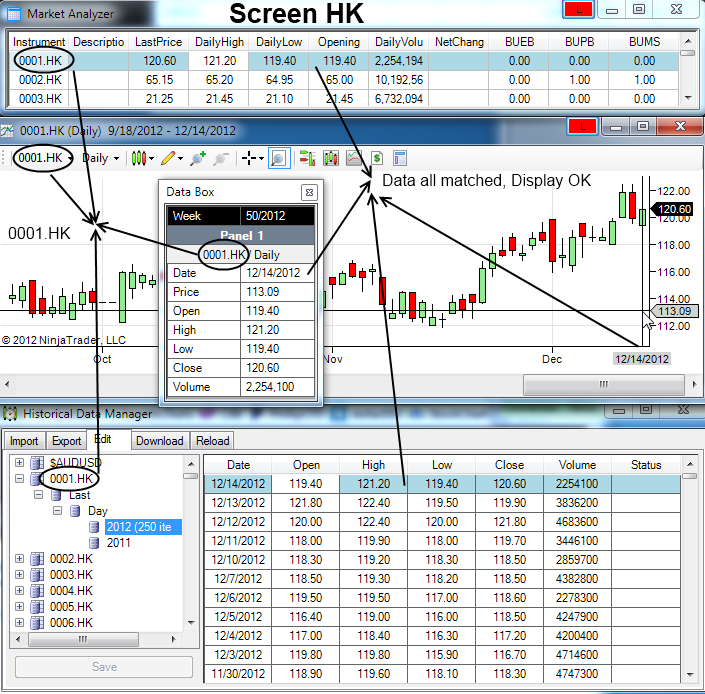Click database icon beside Day node
The height and width of the screenshot is (694, 705).
pyautogui.click(x=75, y=511)
